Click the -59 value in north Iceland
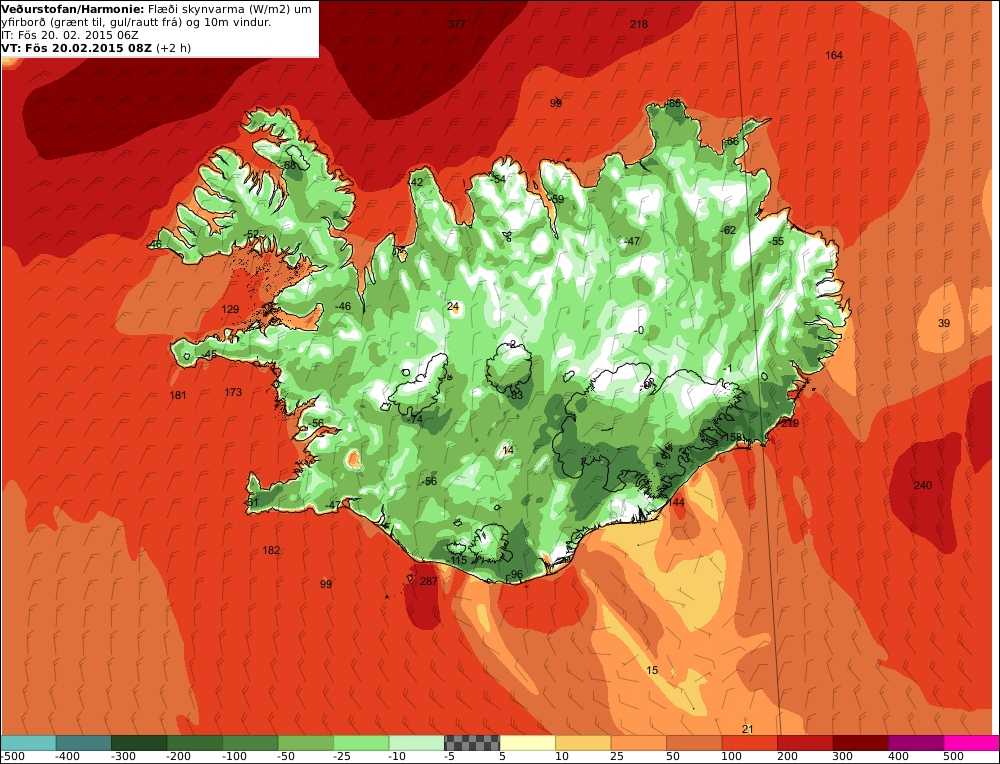 pyautogui.click(x=557, y=199)
